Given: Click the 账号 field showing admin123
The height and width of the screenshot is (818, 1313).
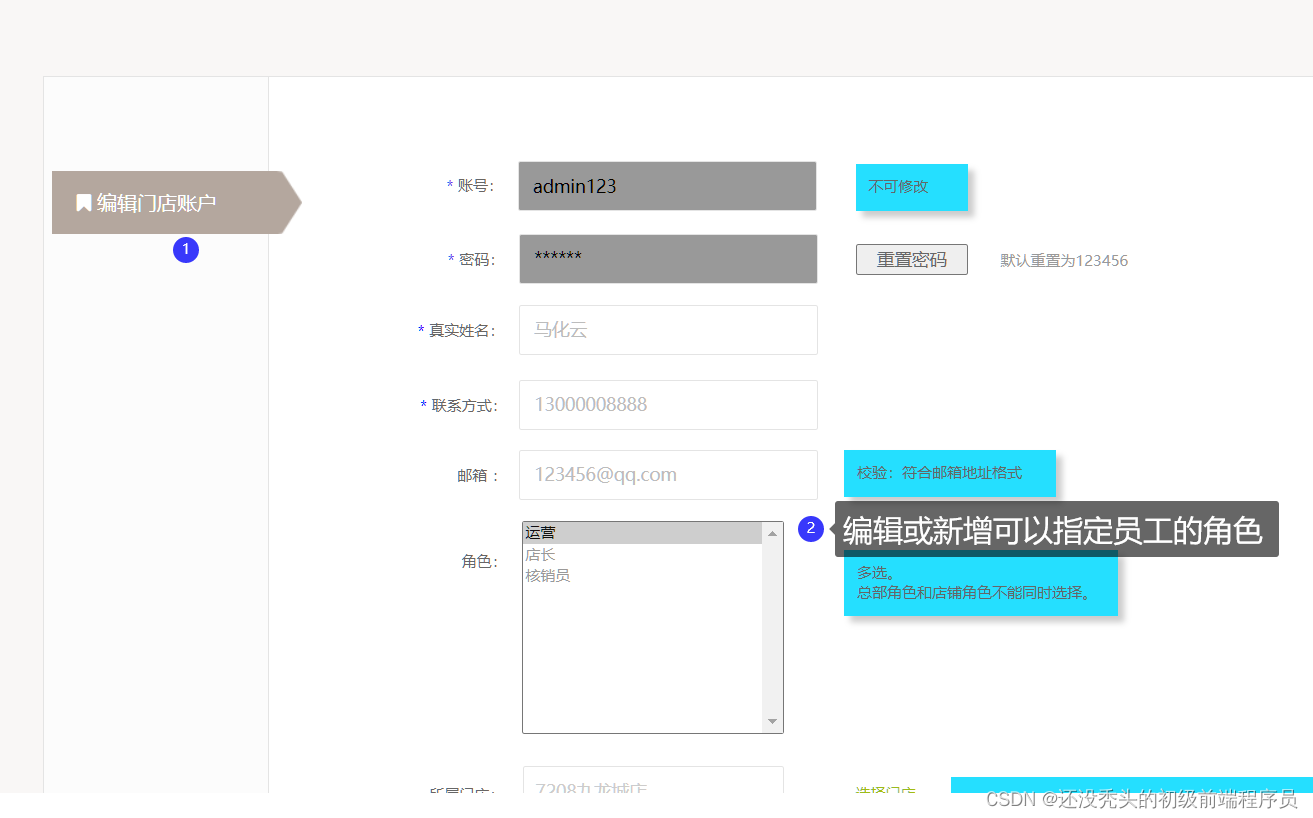Looking at the screenshot, I should point(667,186).
